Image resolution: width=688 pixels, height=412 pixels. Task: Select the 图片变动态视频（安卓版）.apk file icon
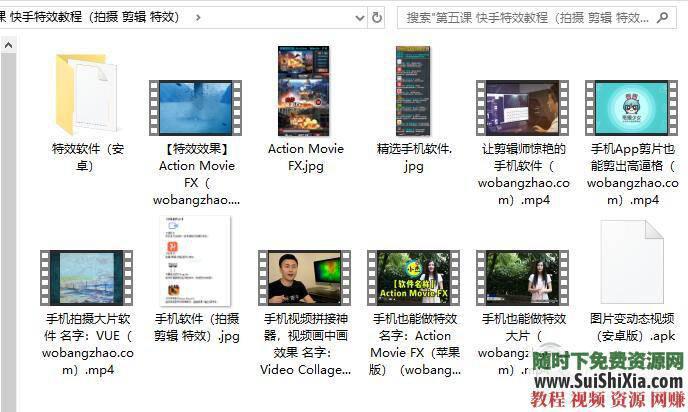tap(632, 262)
